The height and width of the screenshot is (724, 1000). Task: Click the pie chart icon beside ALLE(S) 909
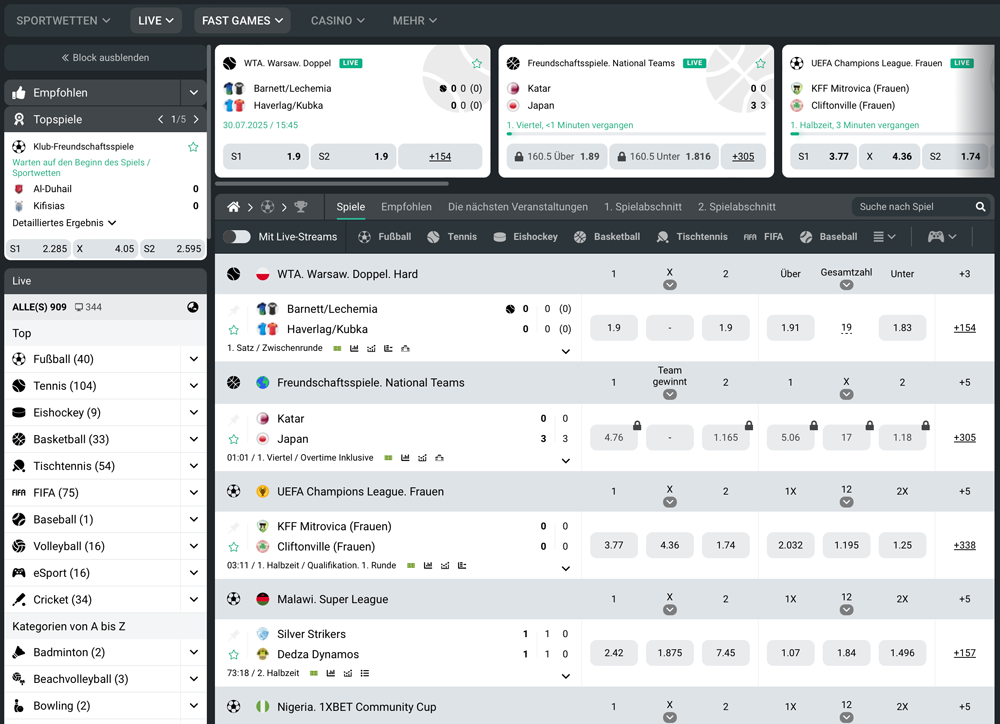pyautogui.click(x=193, y=307)
